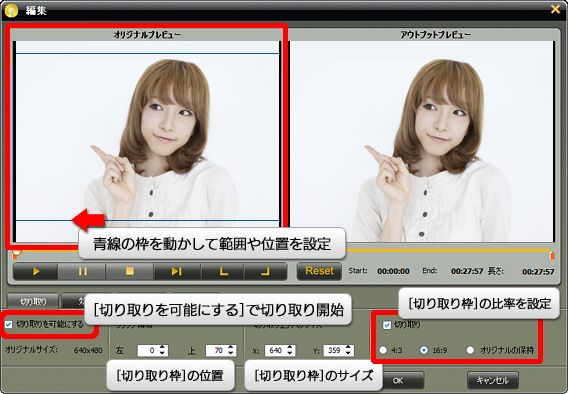Confirm edits with the OK button
The height and width of the screenshot is (394, 568).
point(397,381)
